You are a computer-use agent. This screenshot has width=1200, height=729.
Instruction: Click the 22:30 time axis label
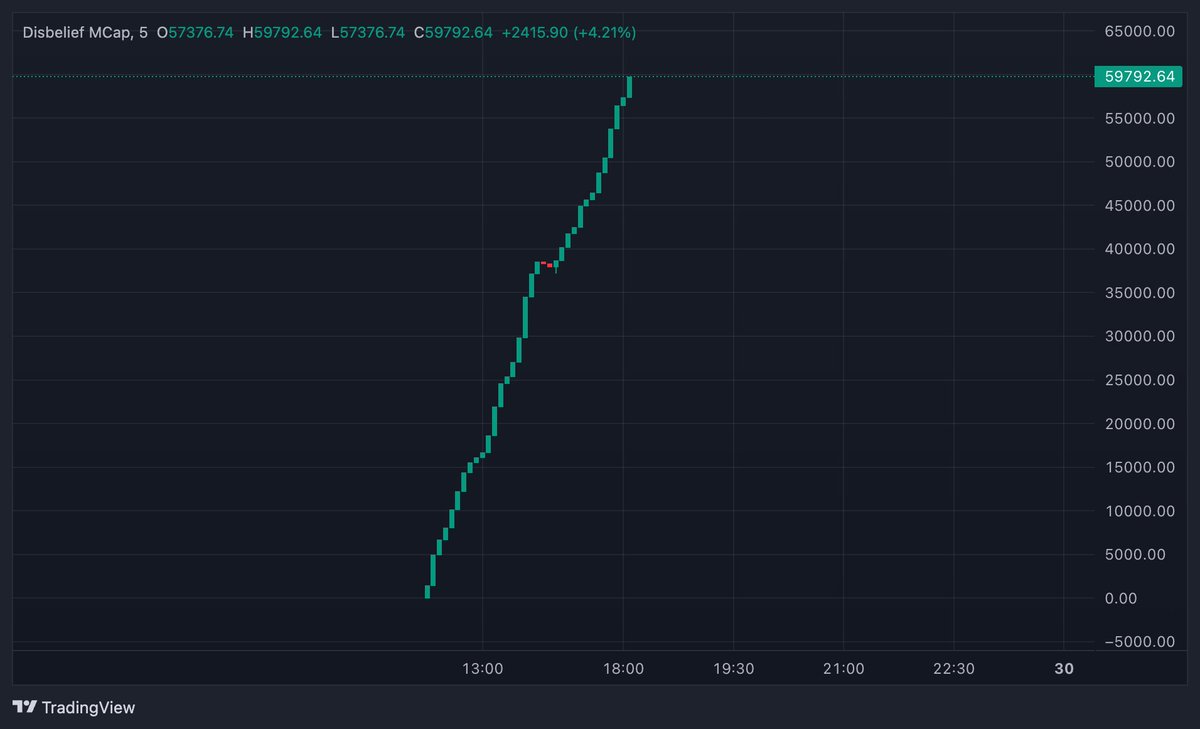point(953,669)
